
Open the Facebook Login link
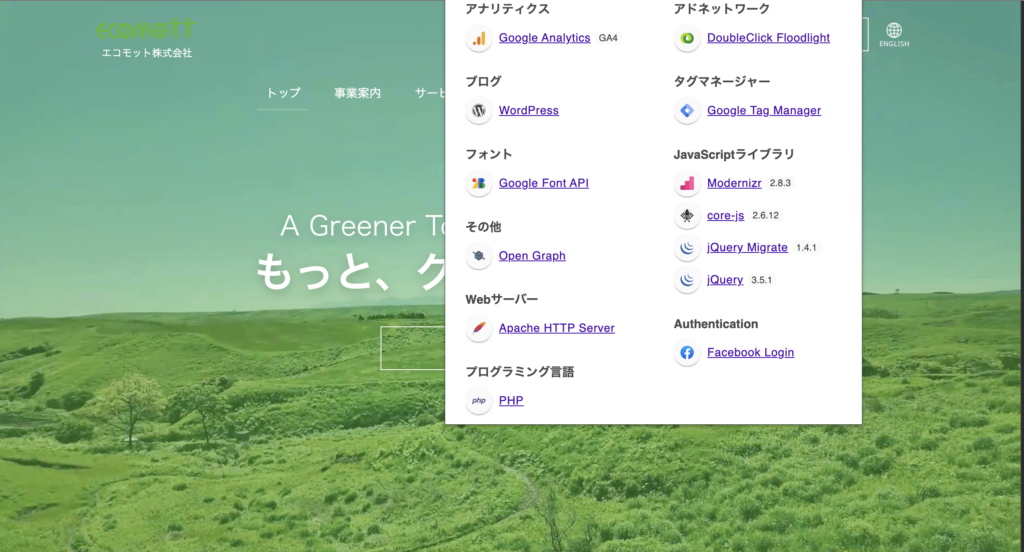pyautogui.click(x=750, y=353)
